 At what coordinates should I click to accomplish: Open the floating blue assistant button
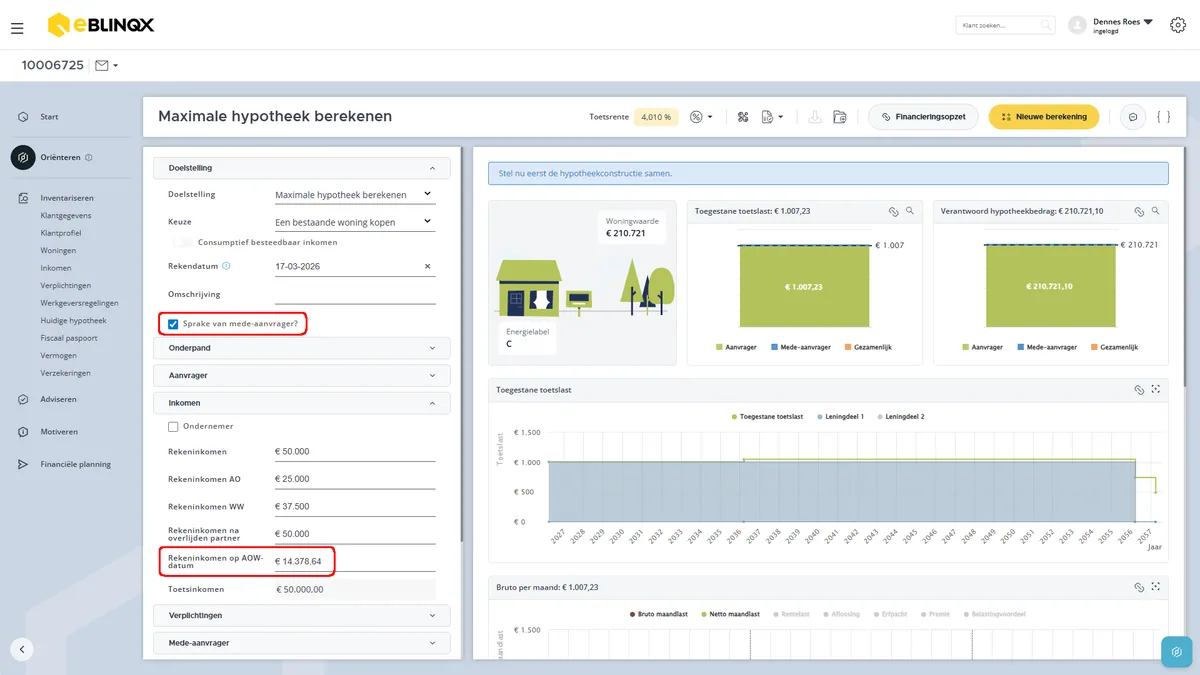coord(1177,652)
